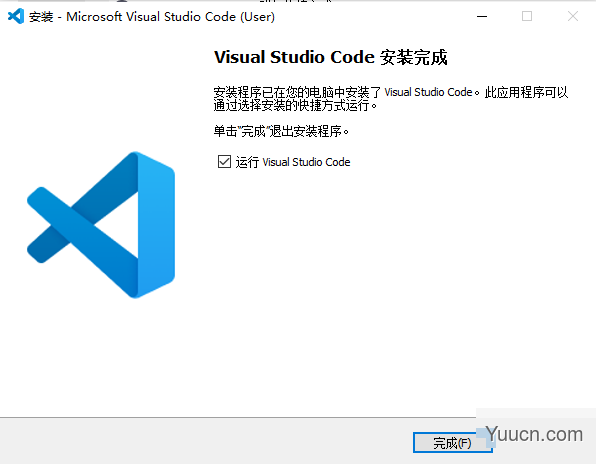This screenshot has height=464, width=596.
Task: Click the horizontal separator line above the footer
Action: coord(238,417)
